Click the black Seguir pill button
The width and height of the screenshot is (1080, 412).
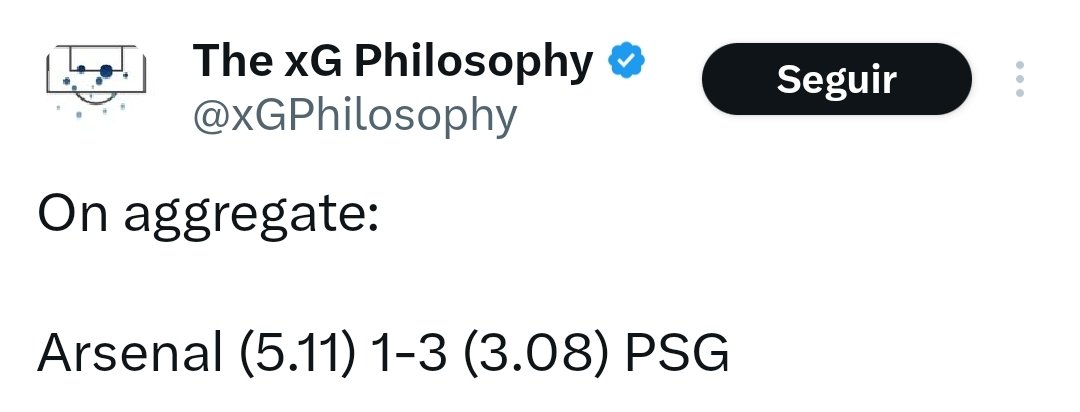tap(836, 79)
